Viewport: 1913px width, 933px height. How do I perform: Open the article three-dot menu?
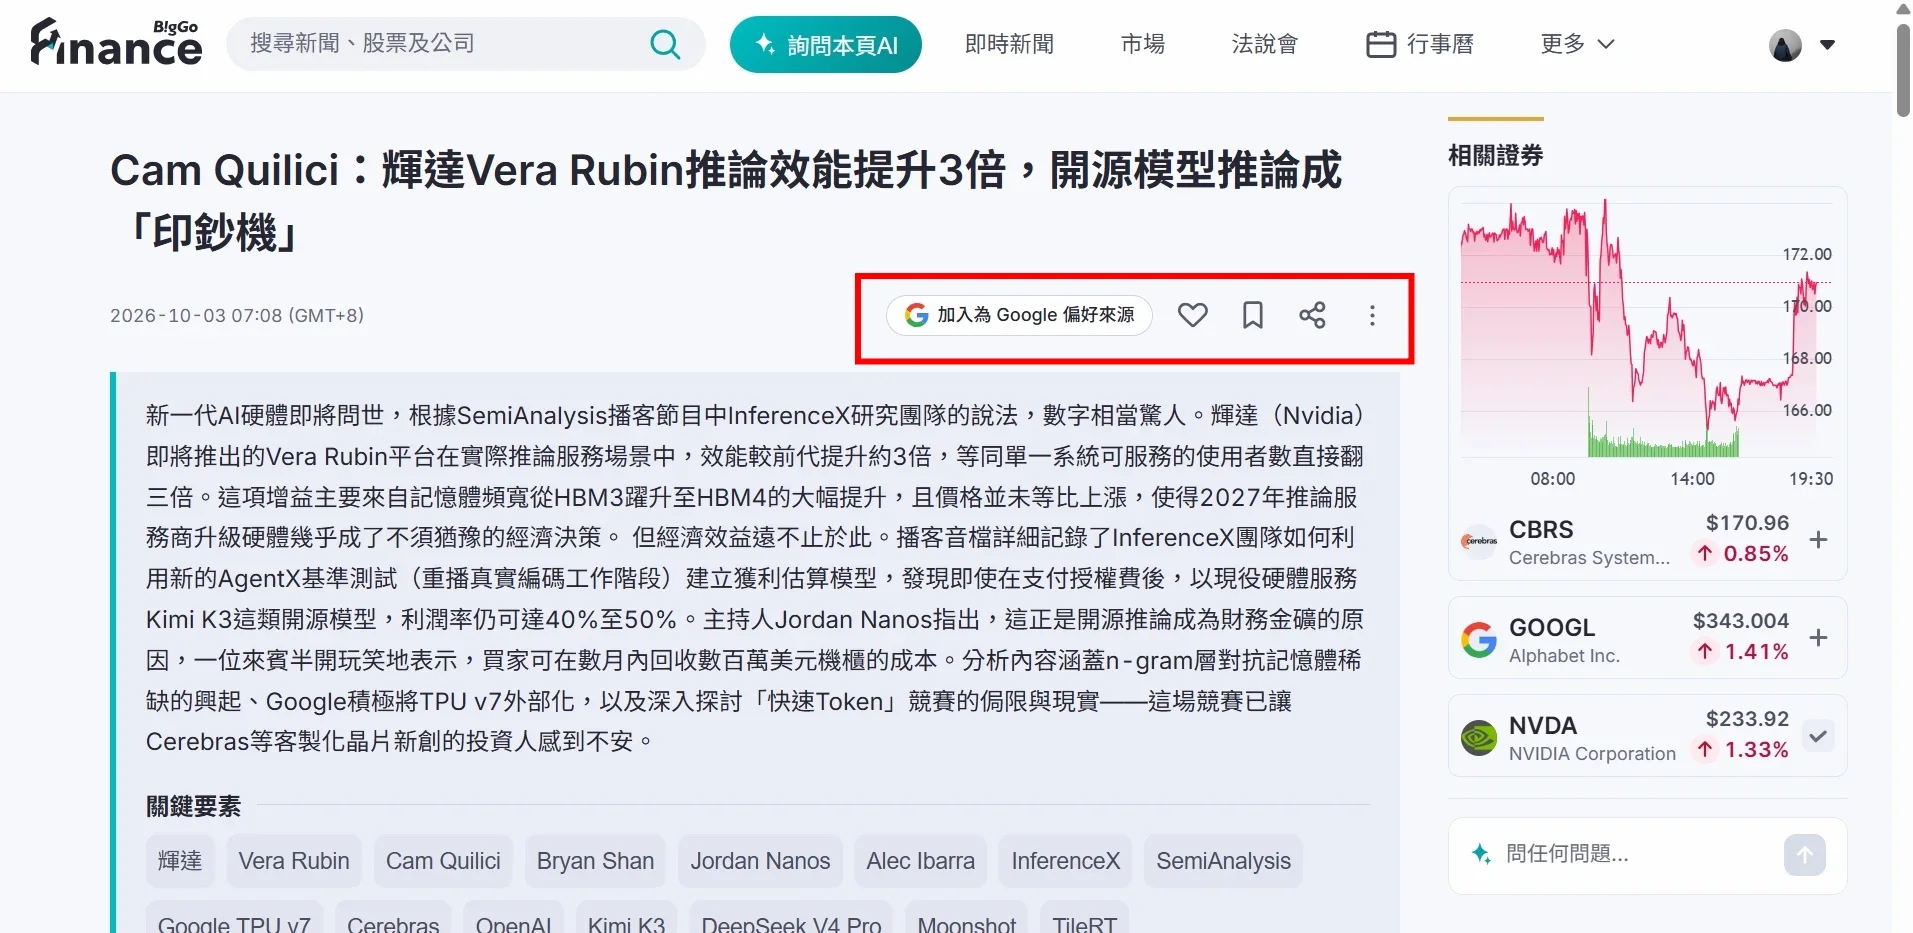tap(1372, 315)
